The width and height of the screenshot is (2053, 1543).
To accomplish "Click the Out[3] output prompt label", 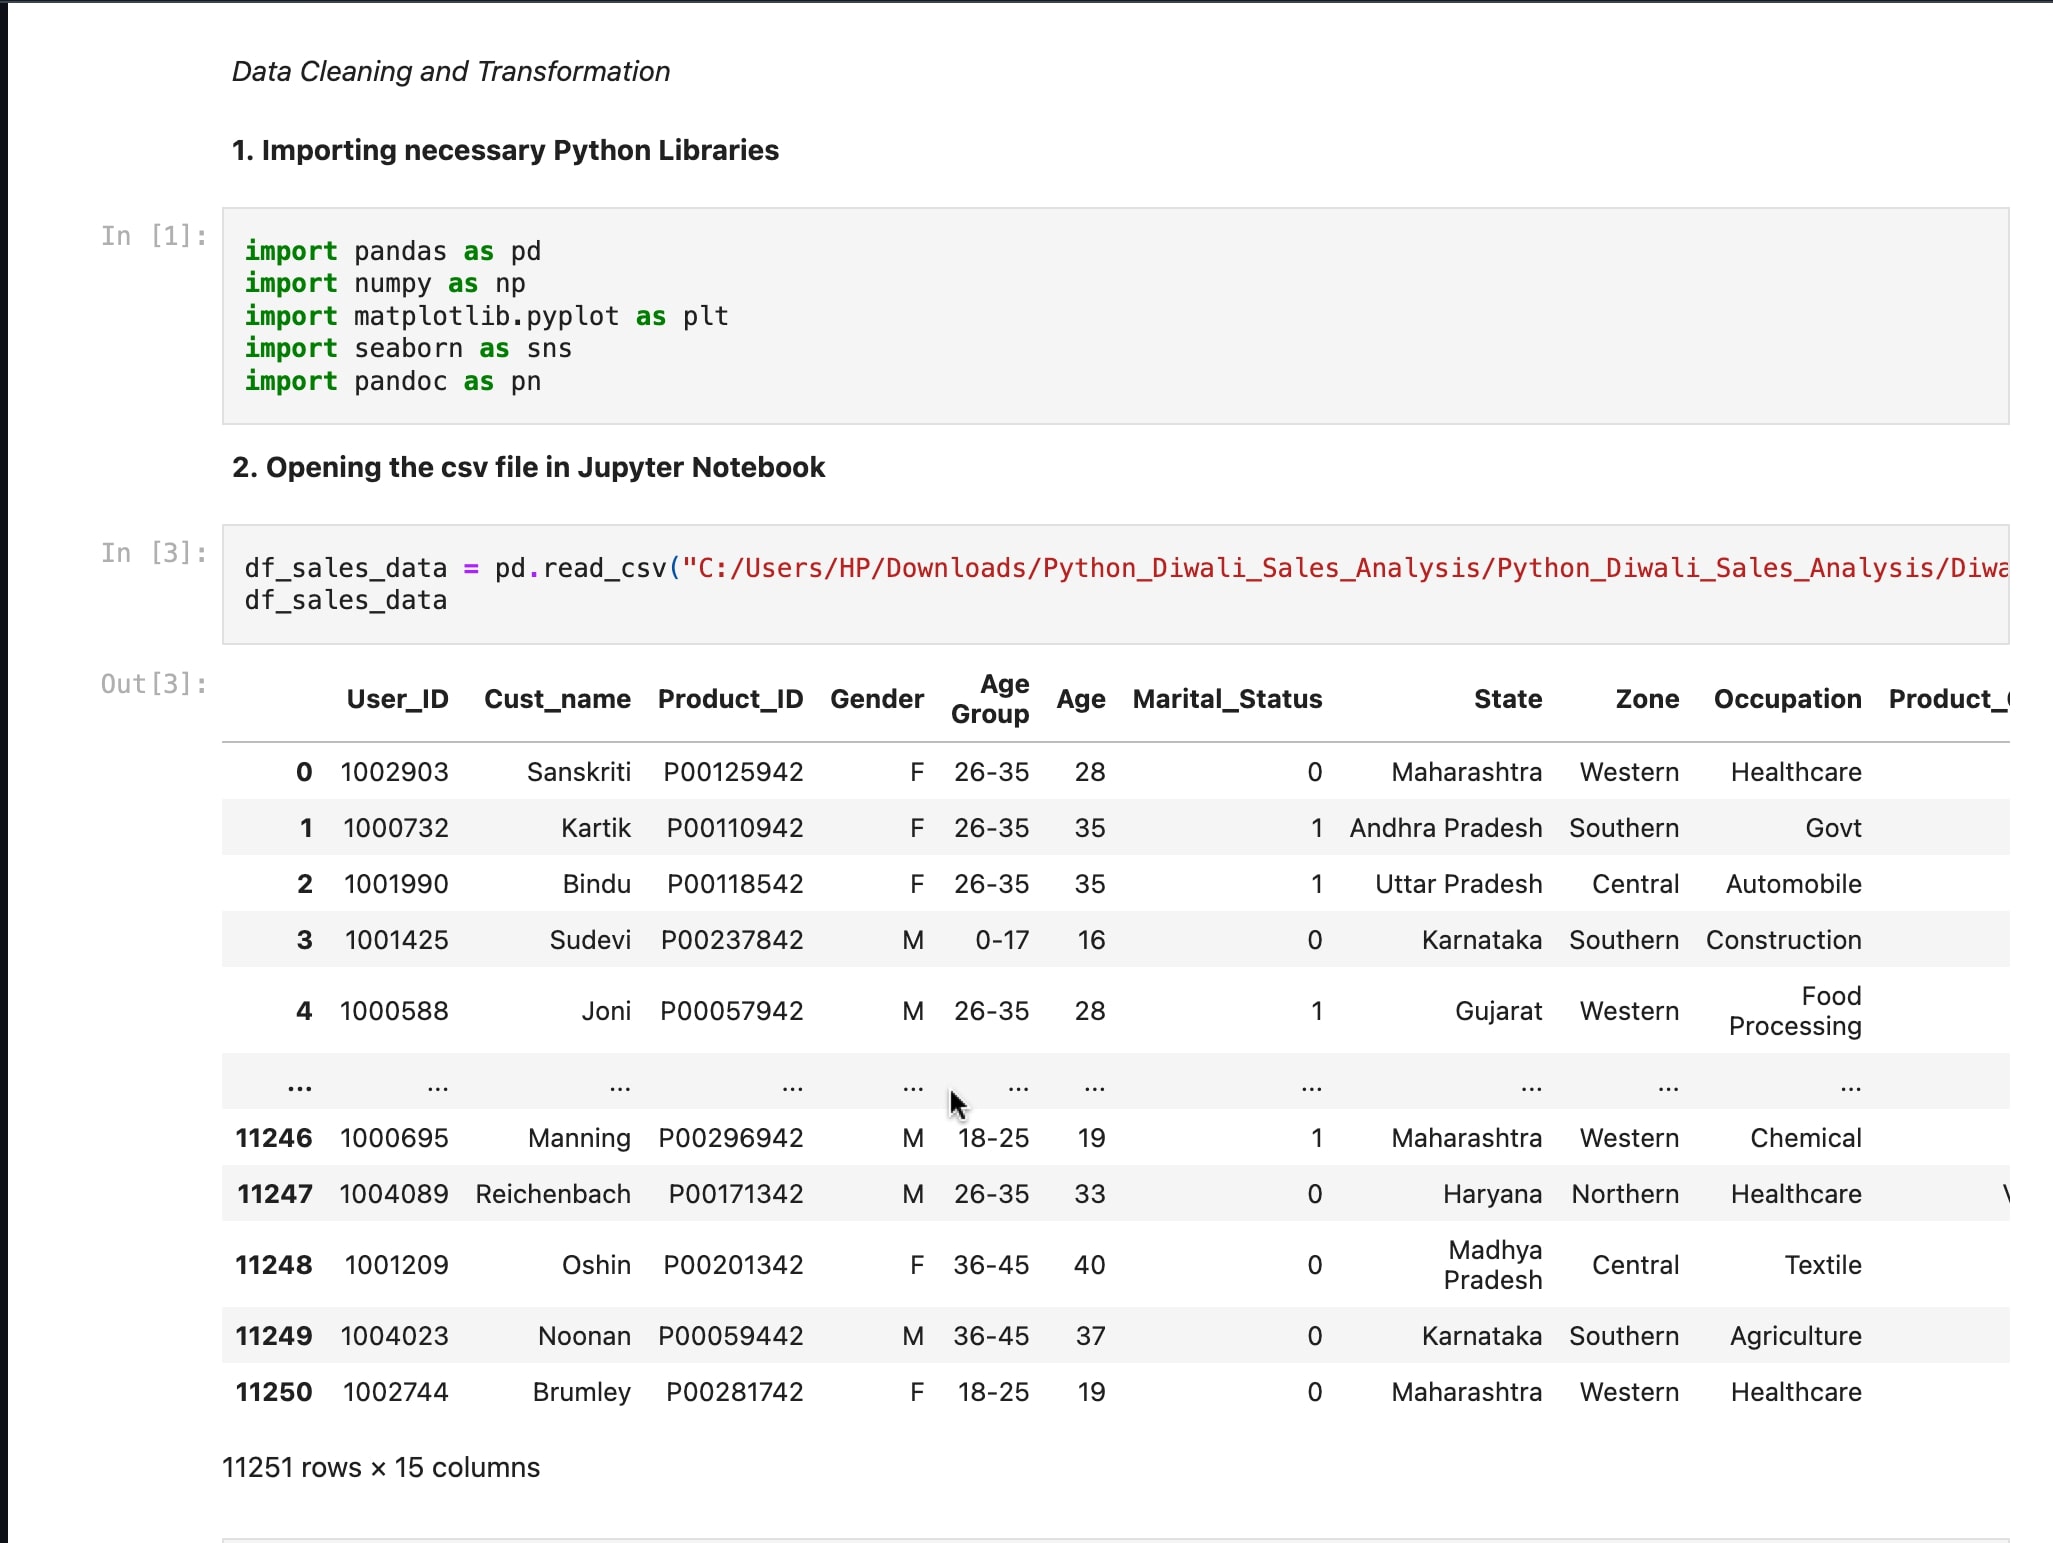I will coord(154,684).
